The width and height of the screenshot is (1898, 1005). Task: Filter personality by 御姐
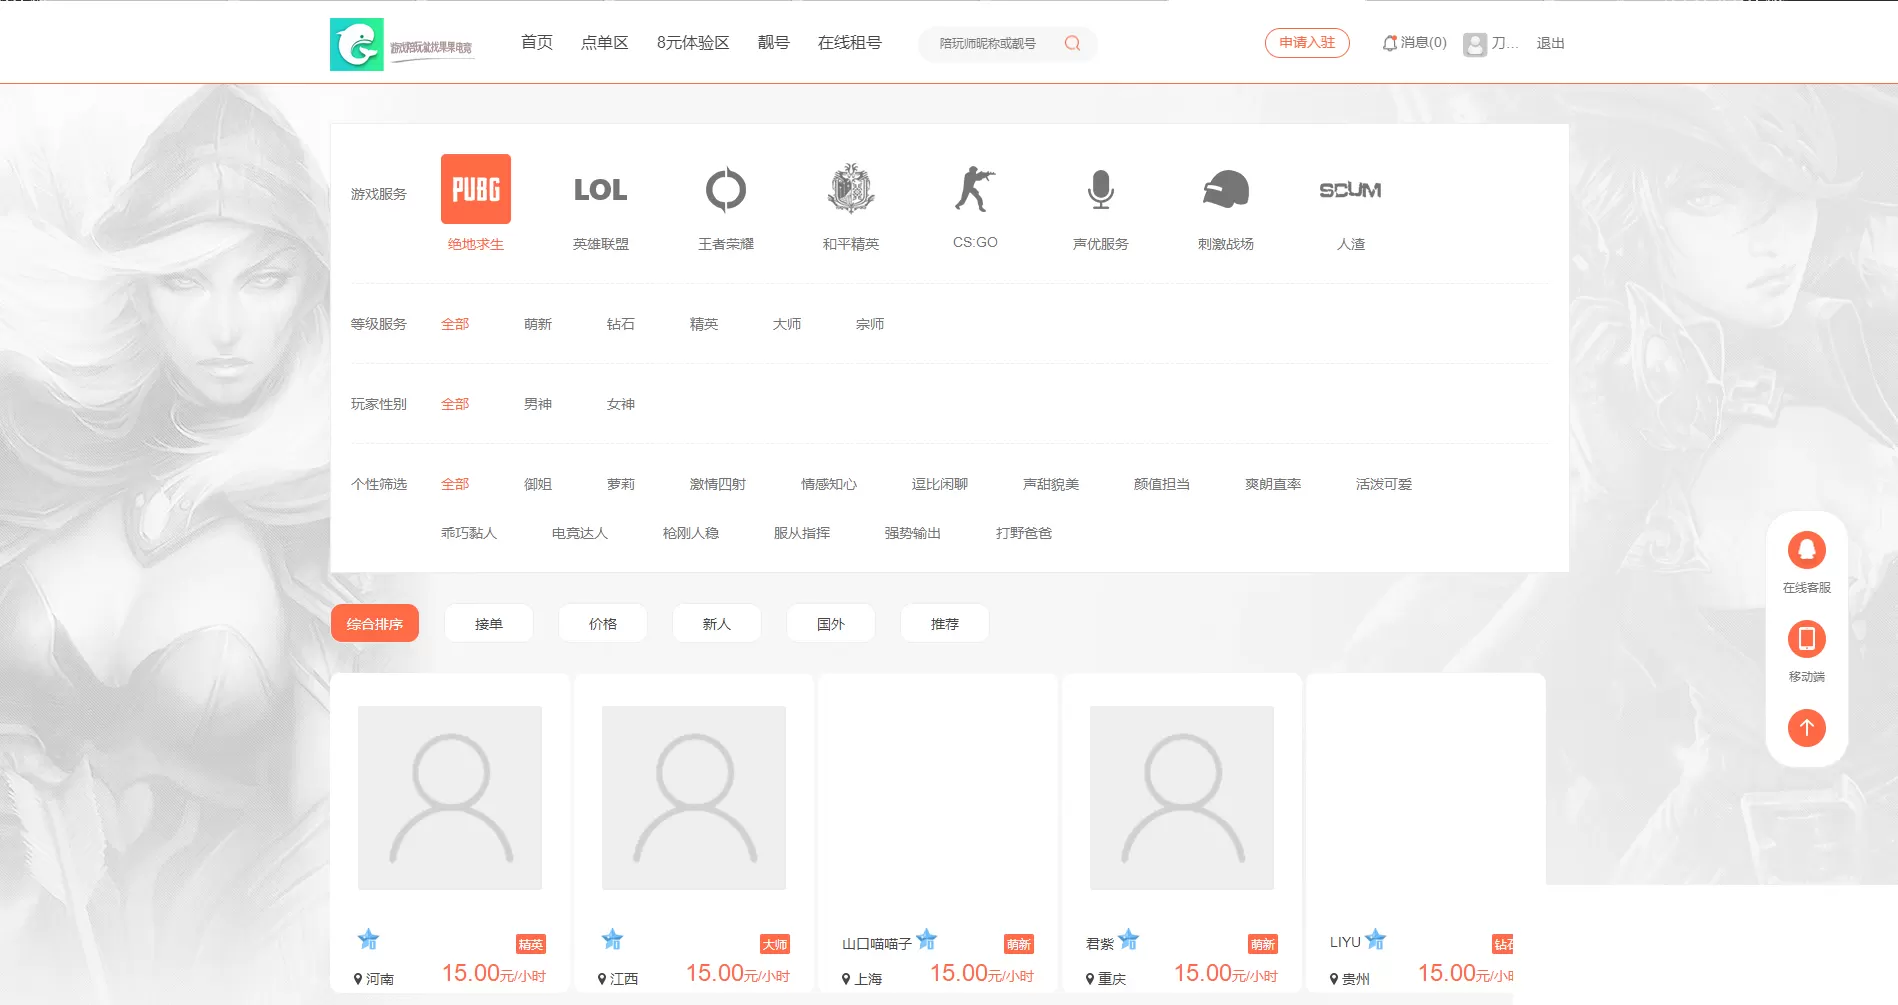[x=538, y=484]
